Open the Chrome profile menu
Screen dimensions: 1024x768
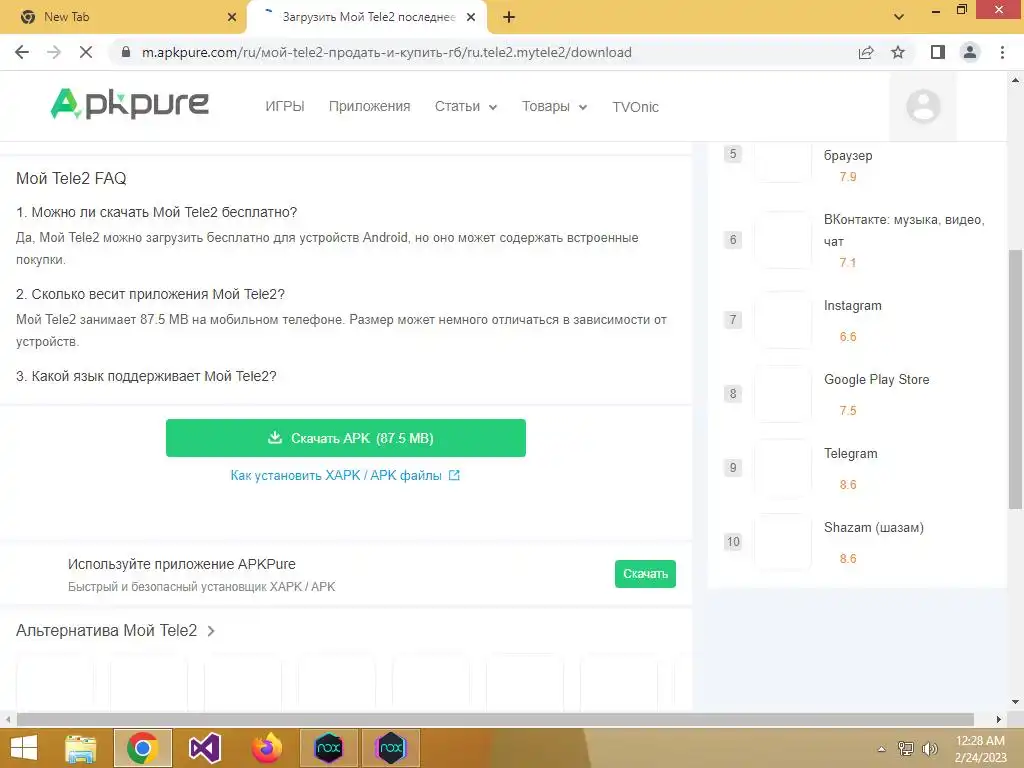click(x=970, y=52)
